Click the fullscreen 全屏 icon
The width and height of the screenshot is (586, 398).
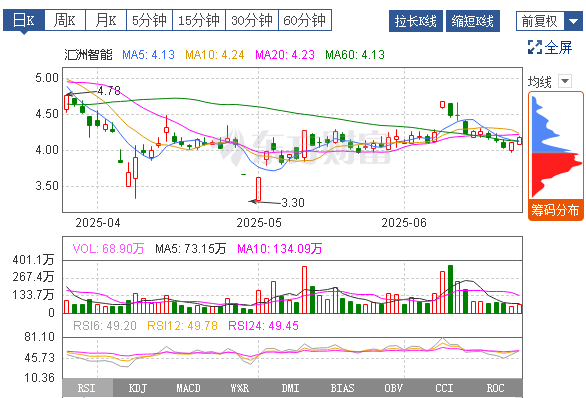[x=534, y=47]
